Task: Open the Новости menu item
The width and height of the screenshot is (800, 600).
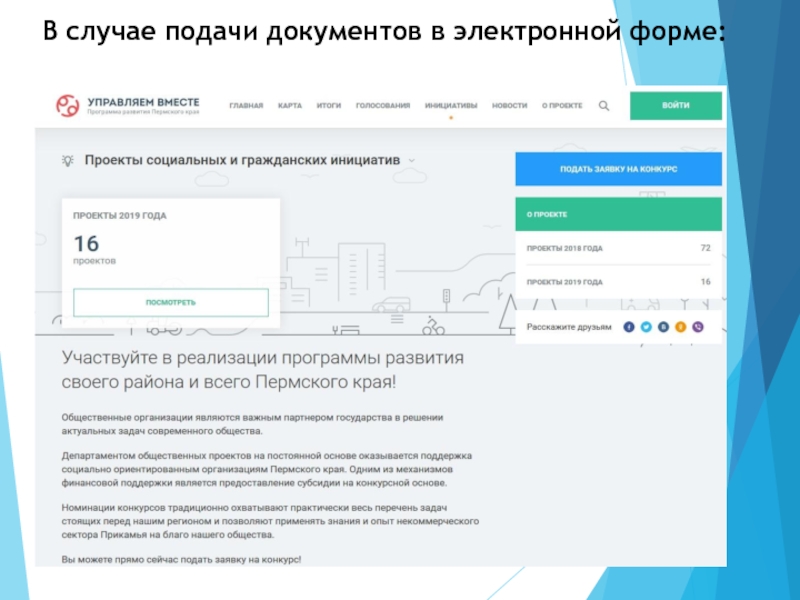Action: (x=509, y=105)
